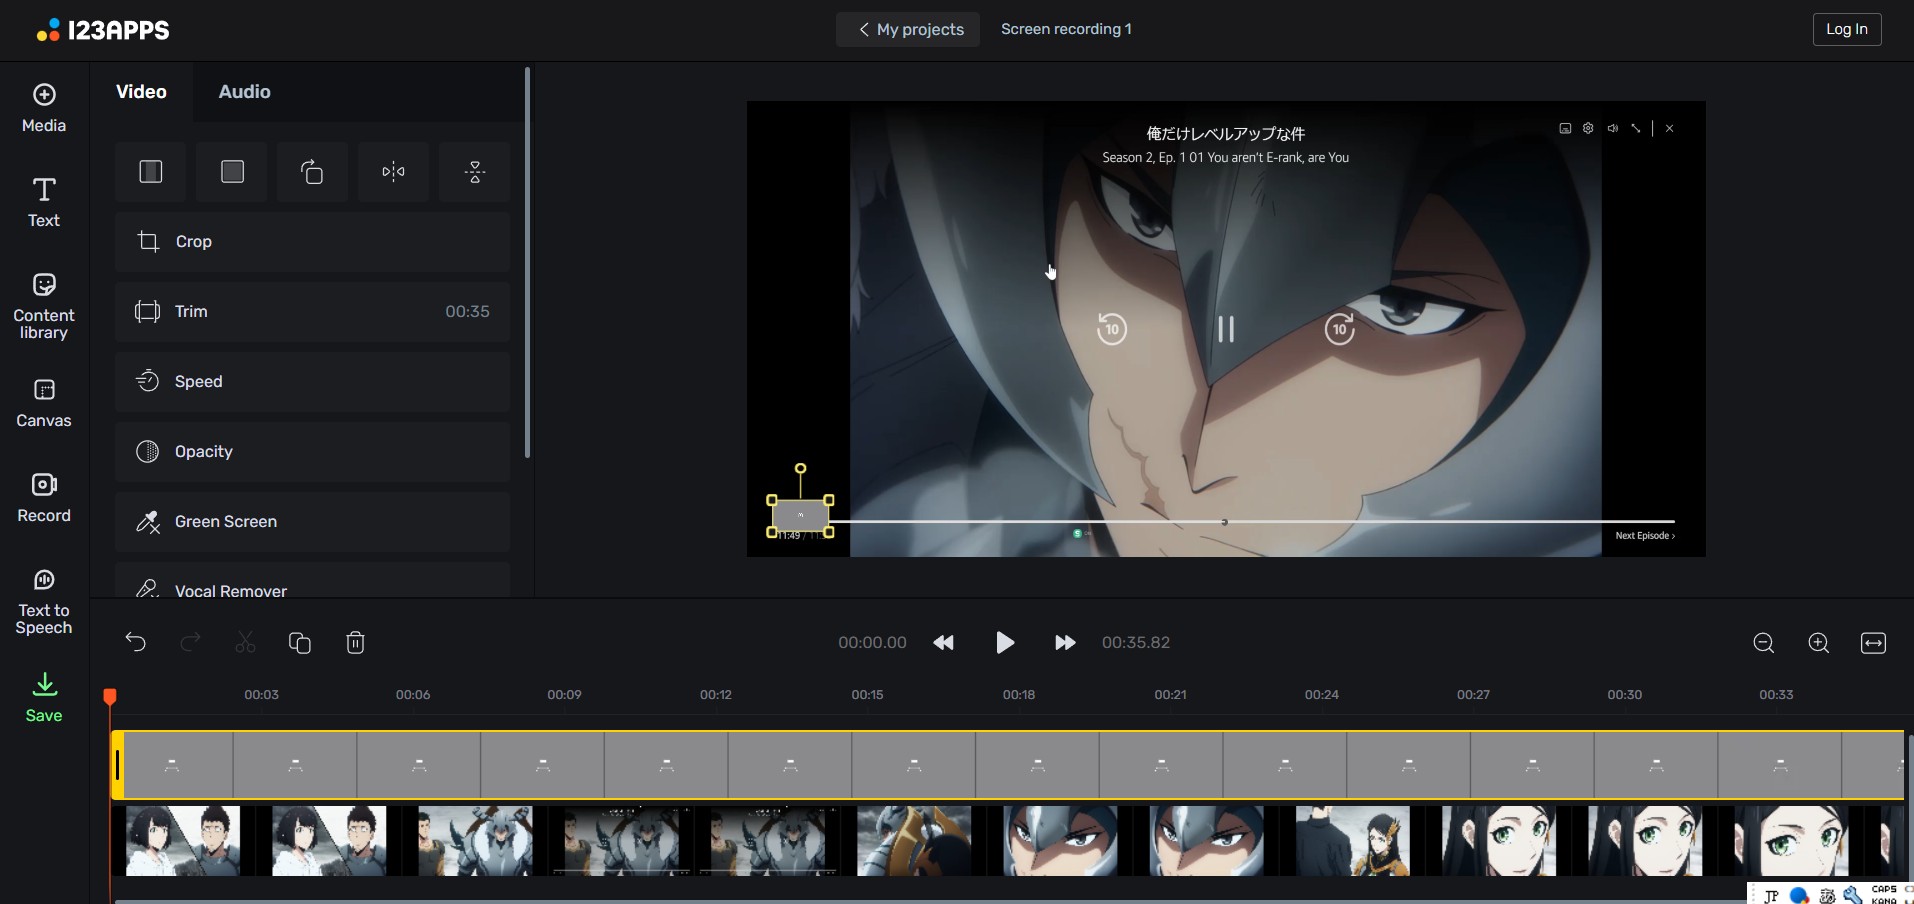
Task: Click the 00:27 mark on the timeline ruler
Action: coord(1473,695)
